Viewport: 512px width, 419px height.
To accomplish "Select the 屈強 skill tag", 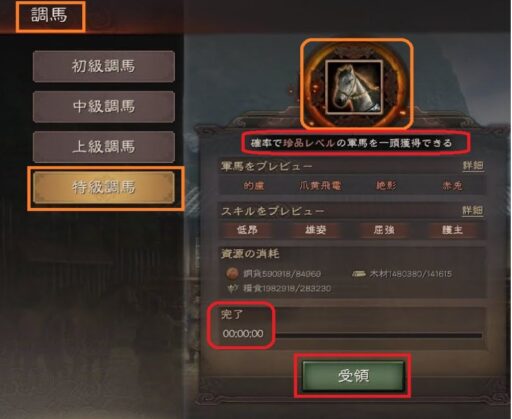I will point(384,230).
